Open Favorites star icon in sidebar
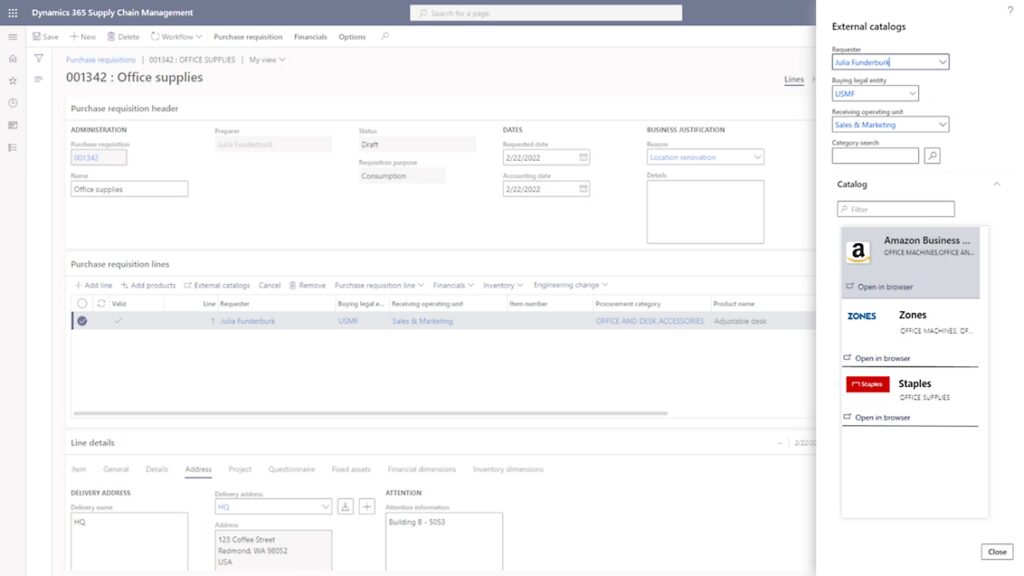Image resolution: width=1024 pixels, height=576 pixels. coord(13,81)
